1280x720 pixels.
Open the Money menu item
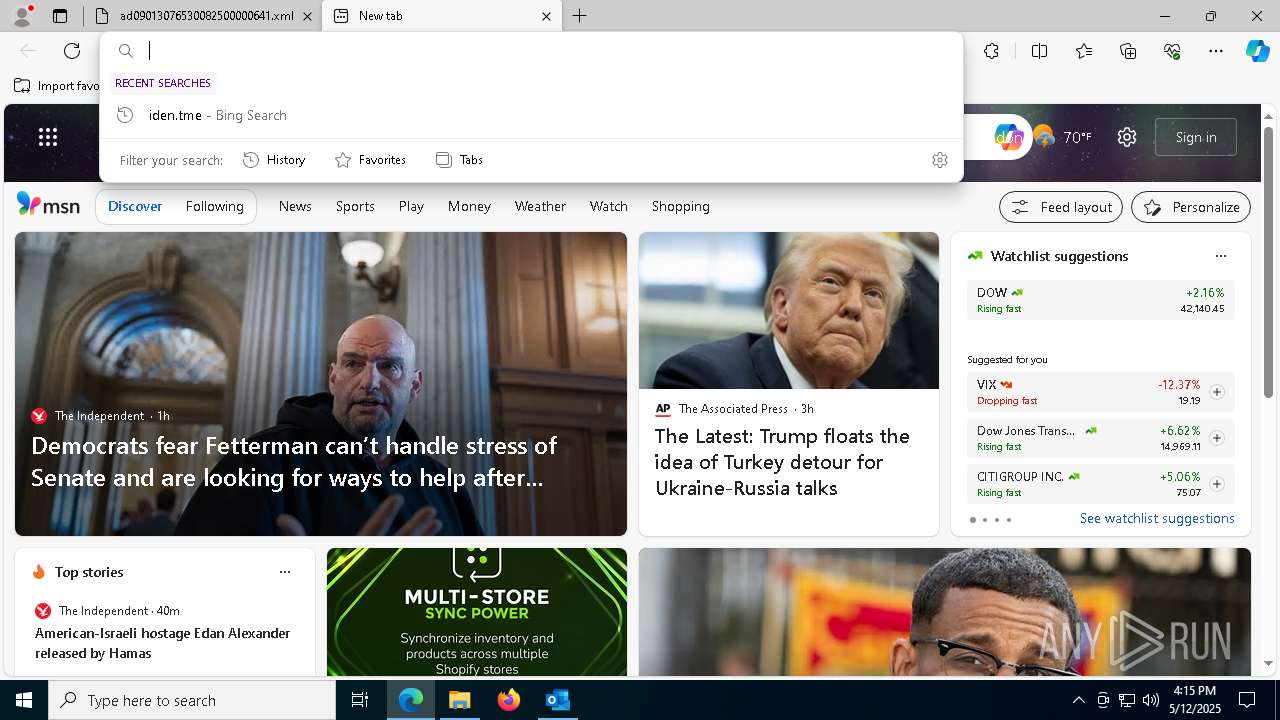click(469, 206)
